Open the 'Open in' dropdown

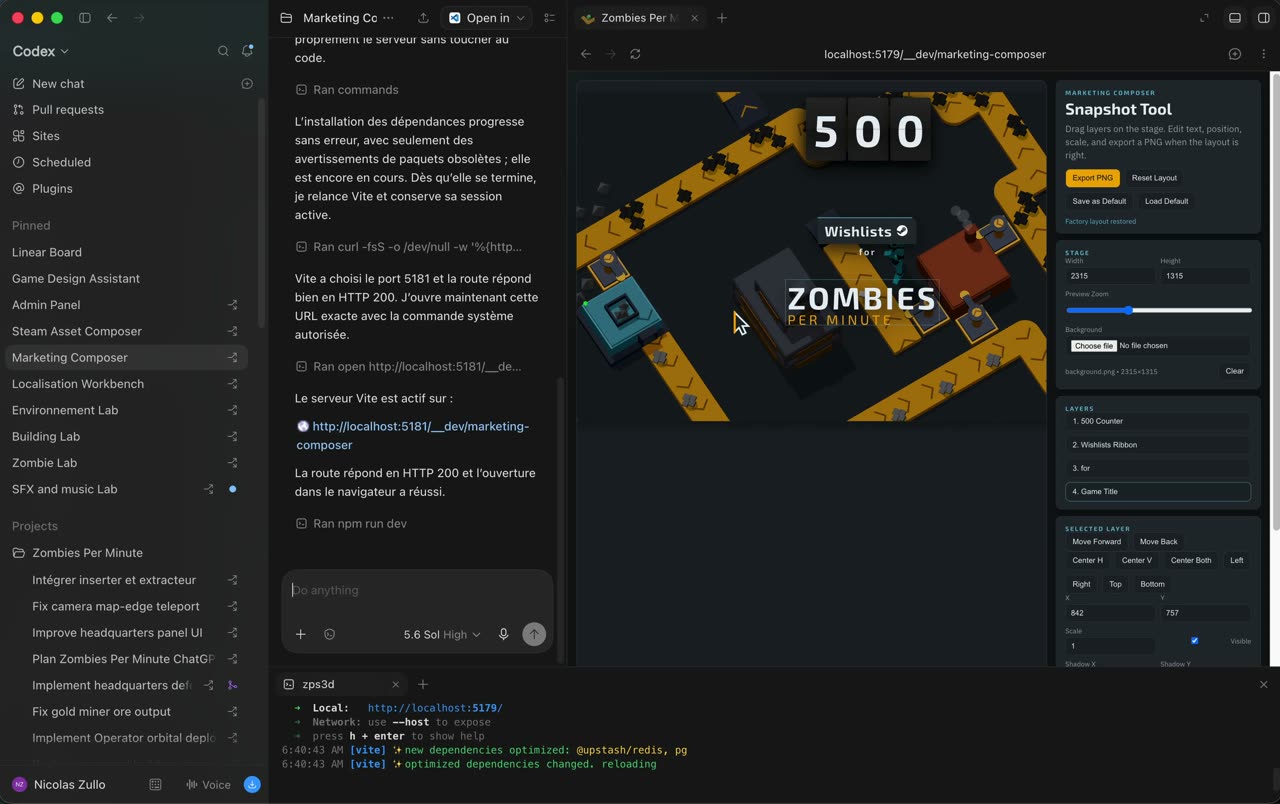[x=487, y=18]
